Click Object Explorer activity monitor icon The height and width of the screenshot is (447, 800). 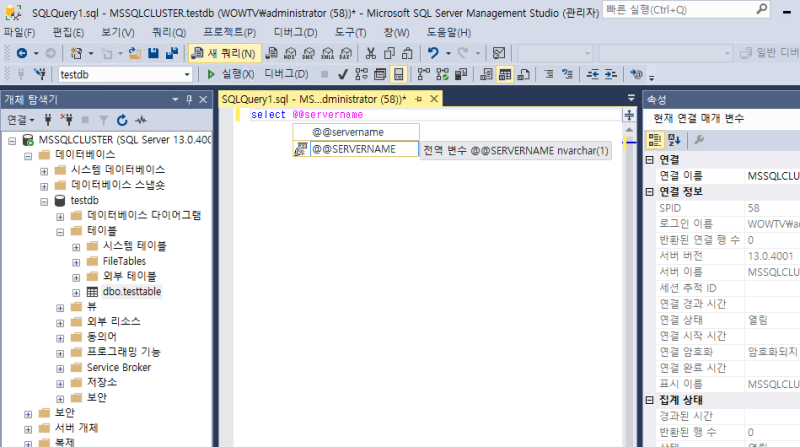(141, 120)
